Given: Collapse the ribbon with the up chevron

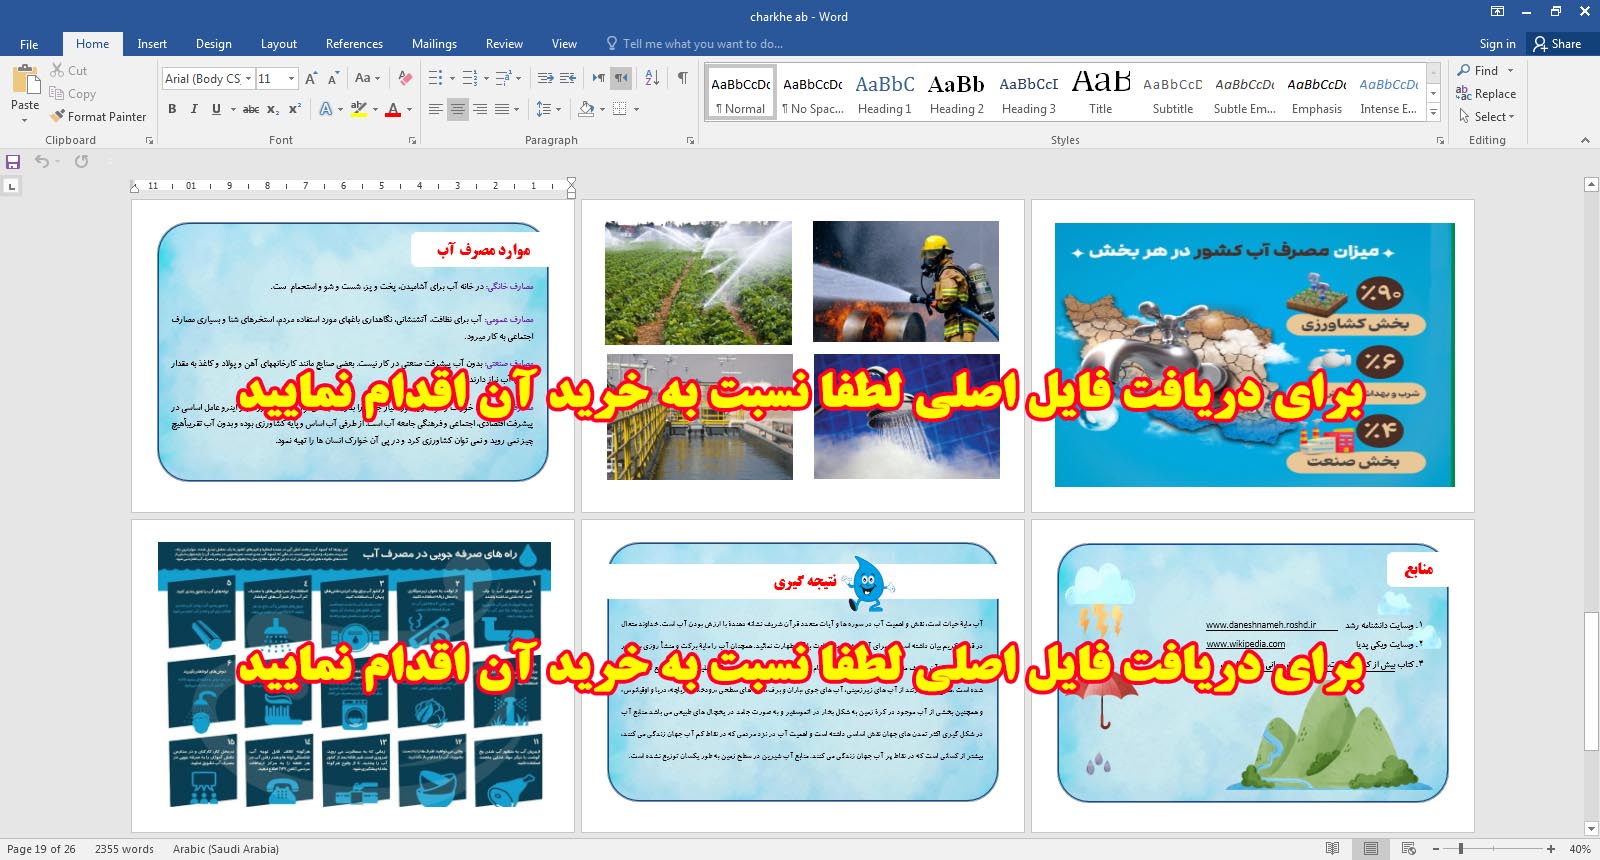Looking at the screenshot, I should (x=1585, y=140).
